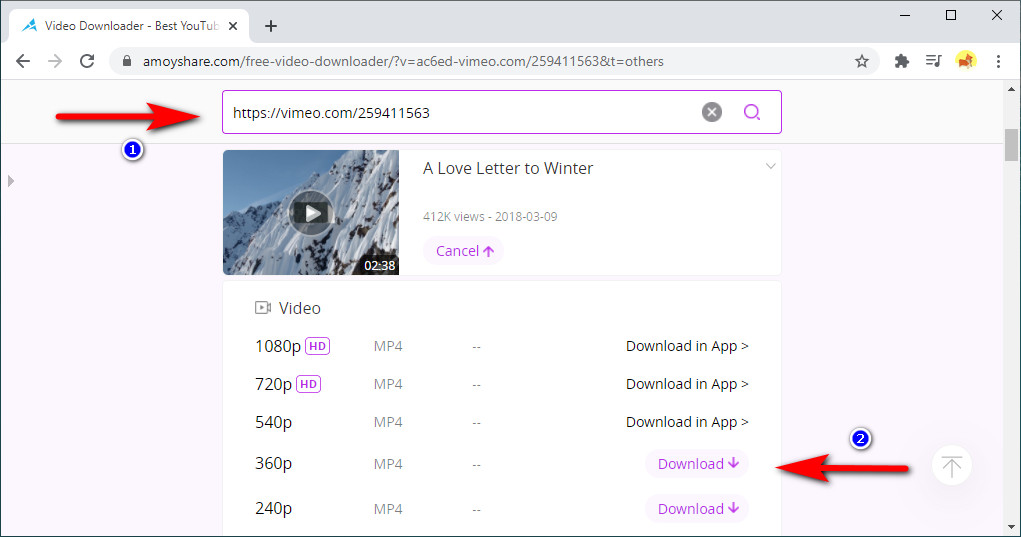Click the scrollbar up arrow
Screen dimensions: 1021x537
click(x=1011, y=90)
